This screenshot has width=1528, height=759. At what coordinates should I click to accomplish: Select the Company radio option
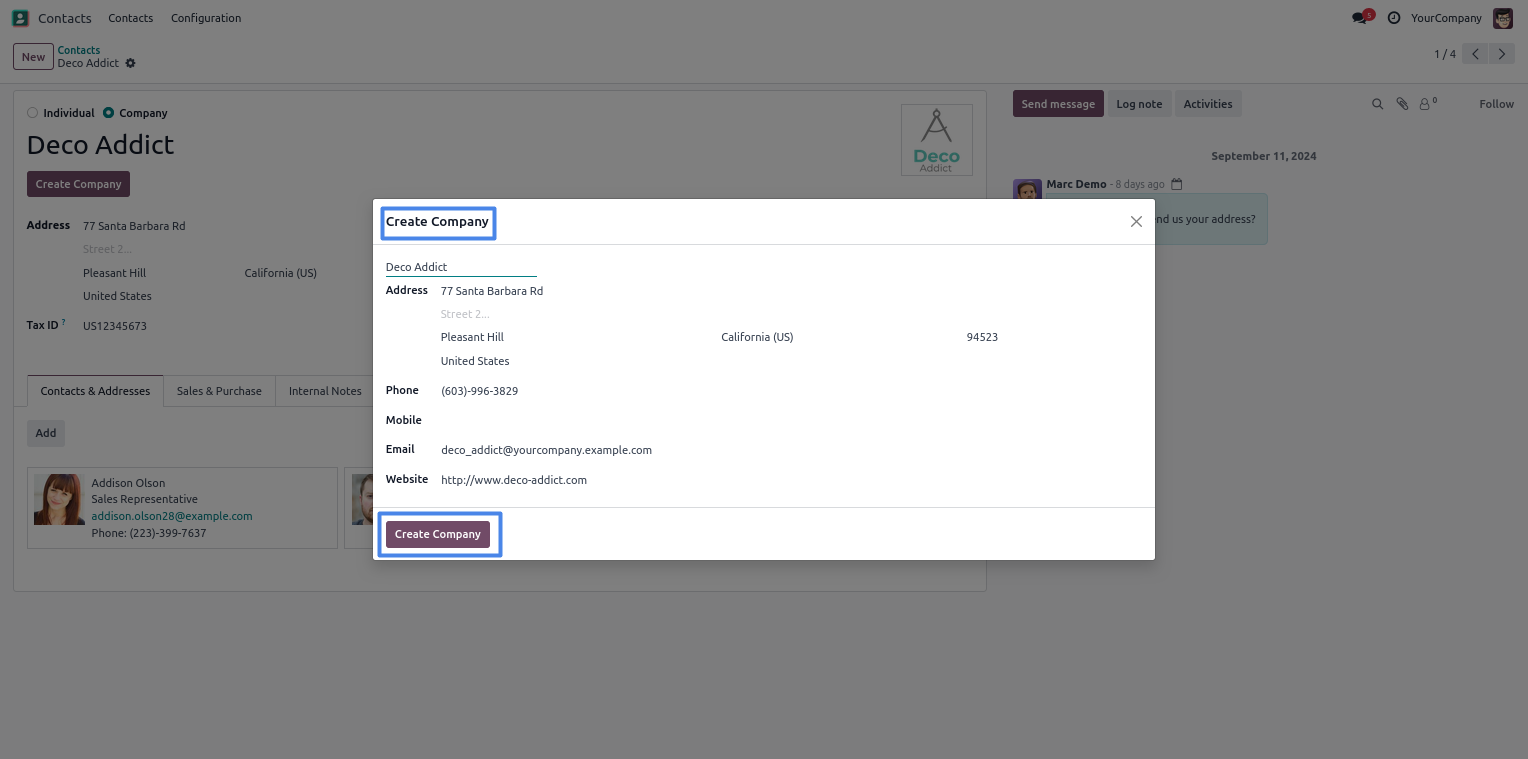click(108, 113)
